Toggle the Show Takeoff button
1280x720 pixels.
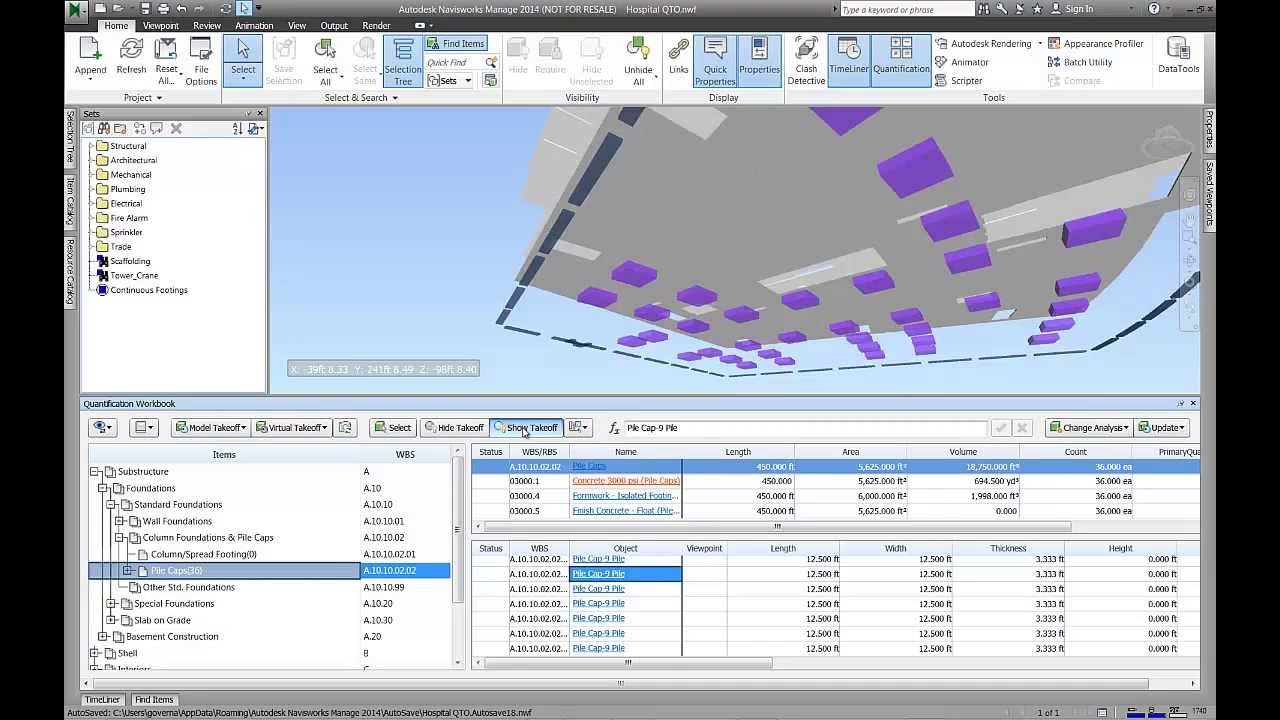tap(526, 428)
